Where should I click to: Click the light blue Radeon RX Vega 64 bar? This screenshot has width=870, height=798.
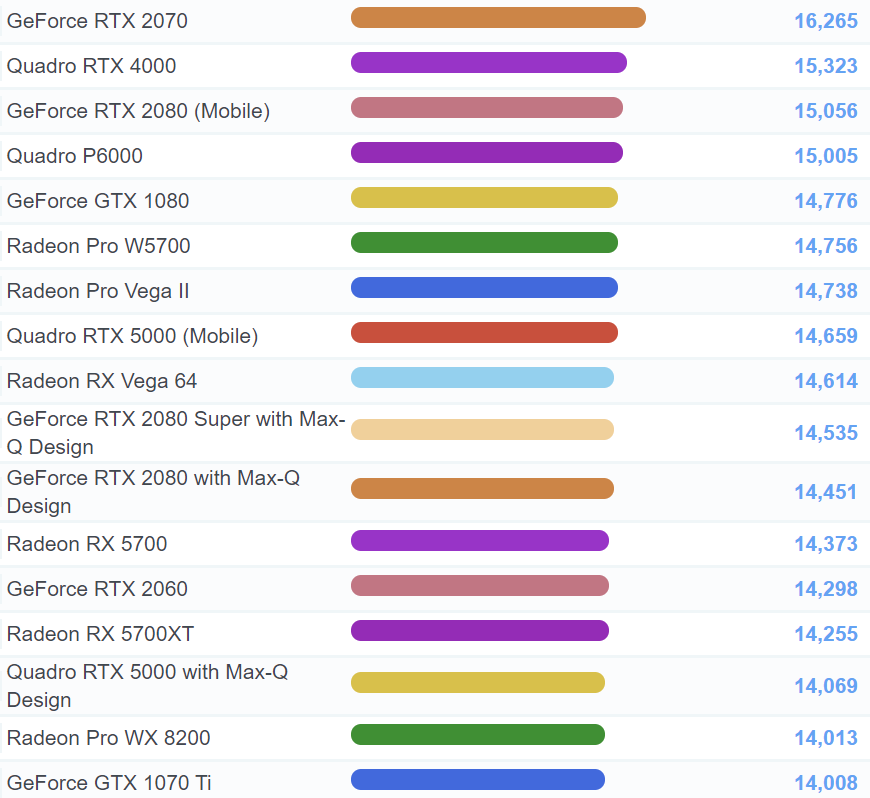[483, 377]
